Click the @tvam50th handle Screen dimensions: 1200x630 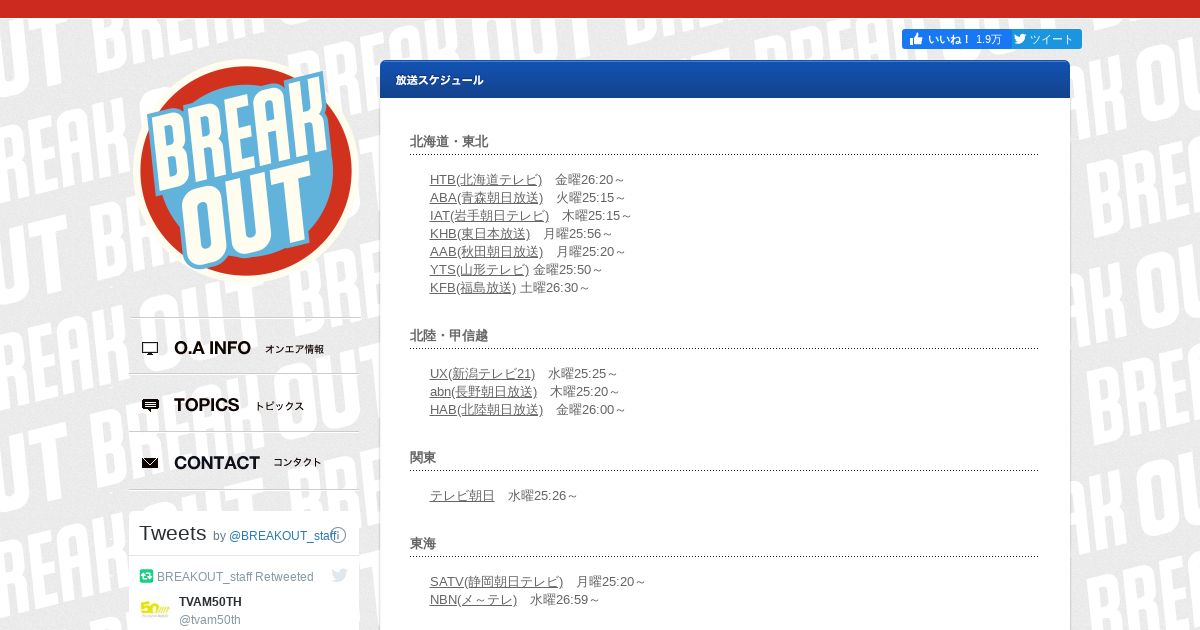click(x=210, y=620)
